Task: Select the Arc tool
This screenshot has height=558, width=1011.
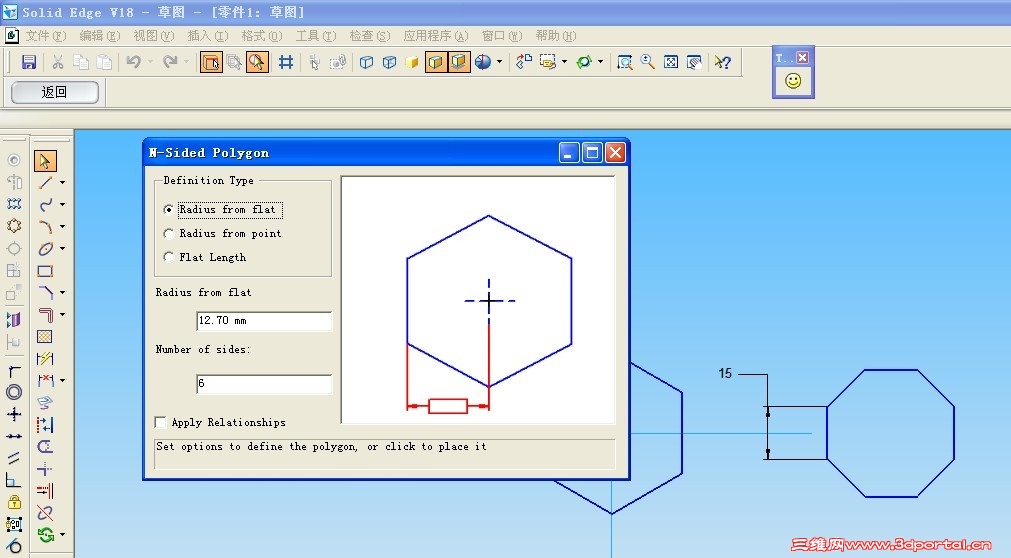Action: click(44, 226)
